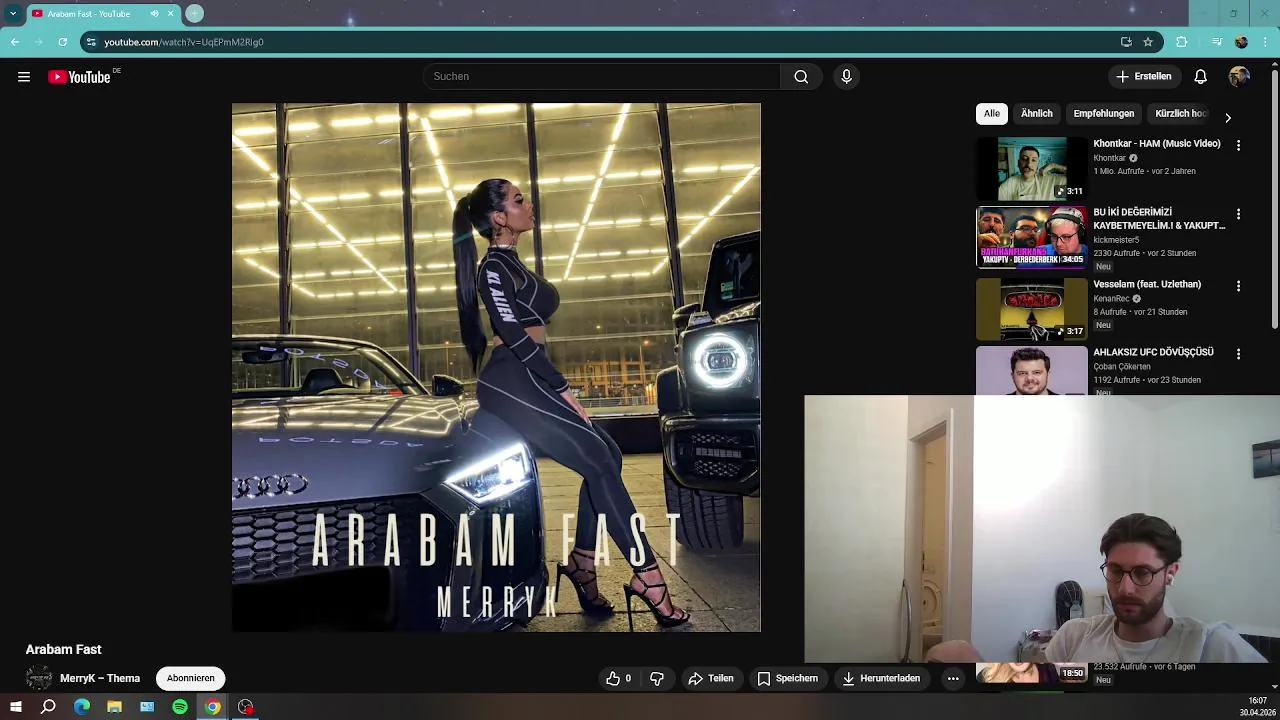Go back in Chrome browser
The height and width of the screenshot is (720, 1280).
pos(15,42)
